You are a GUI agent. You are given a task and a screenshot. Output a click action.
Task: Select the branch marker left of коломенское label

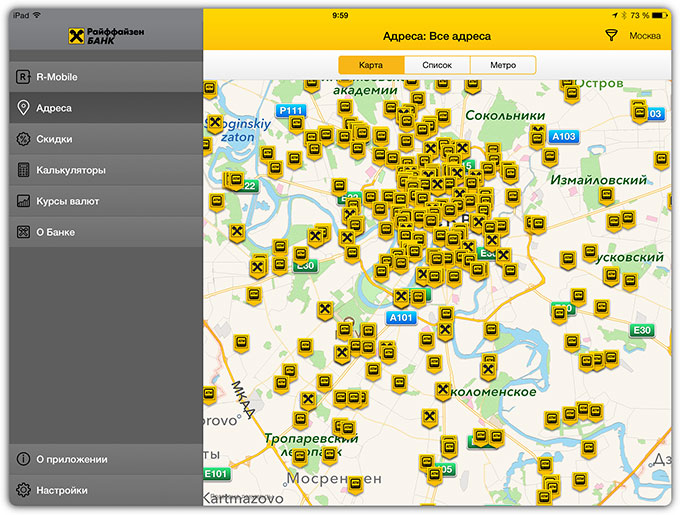click(x=442, y=388)
